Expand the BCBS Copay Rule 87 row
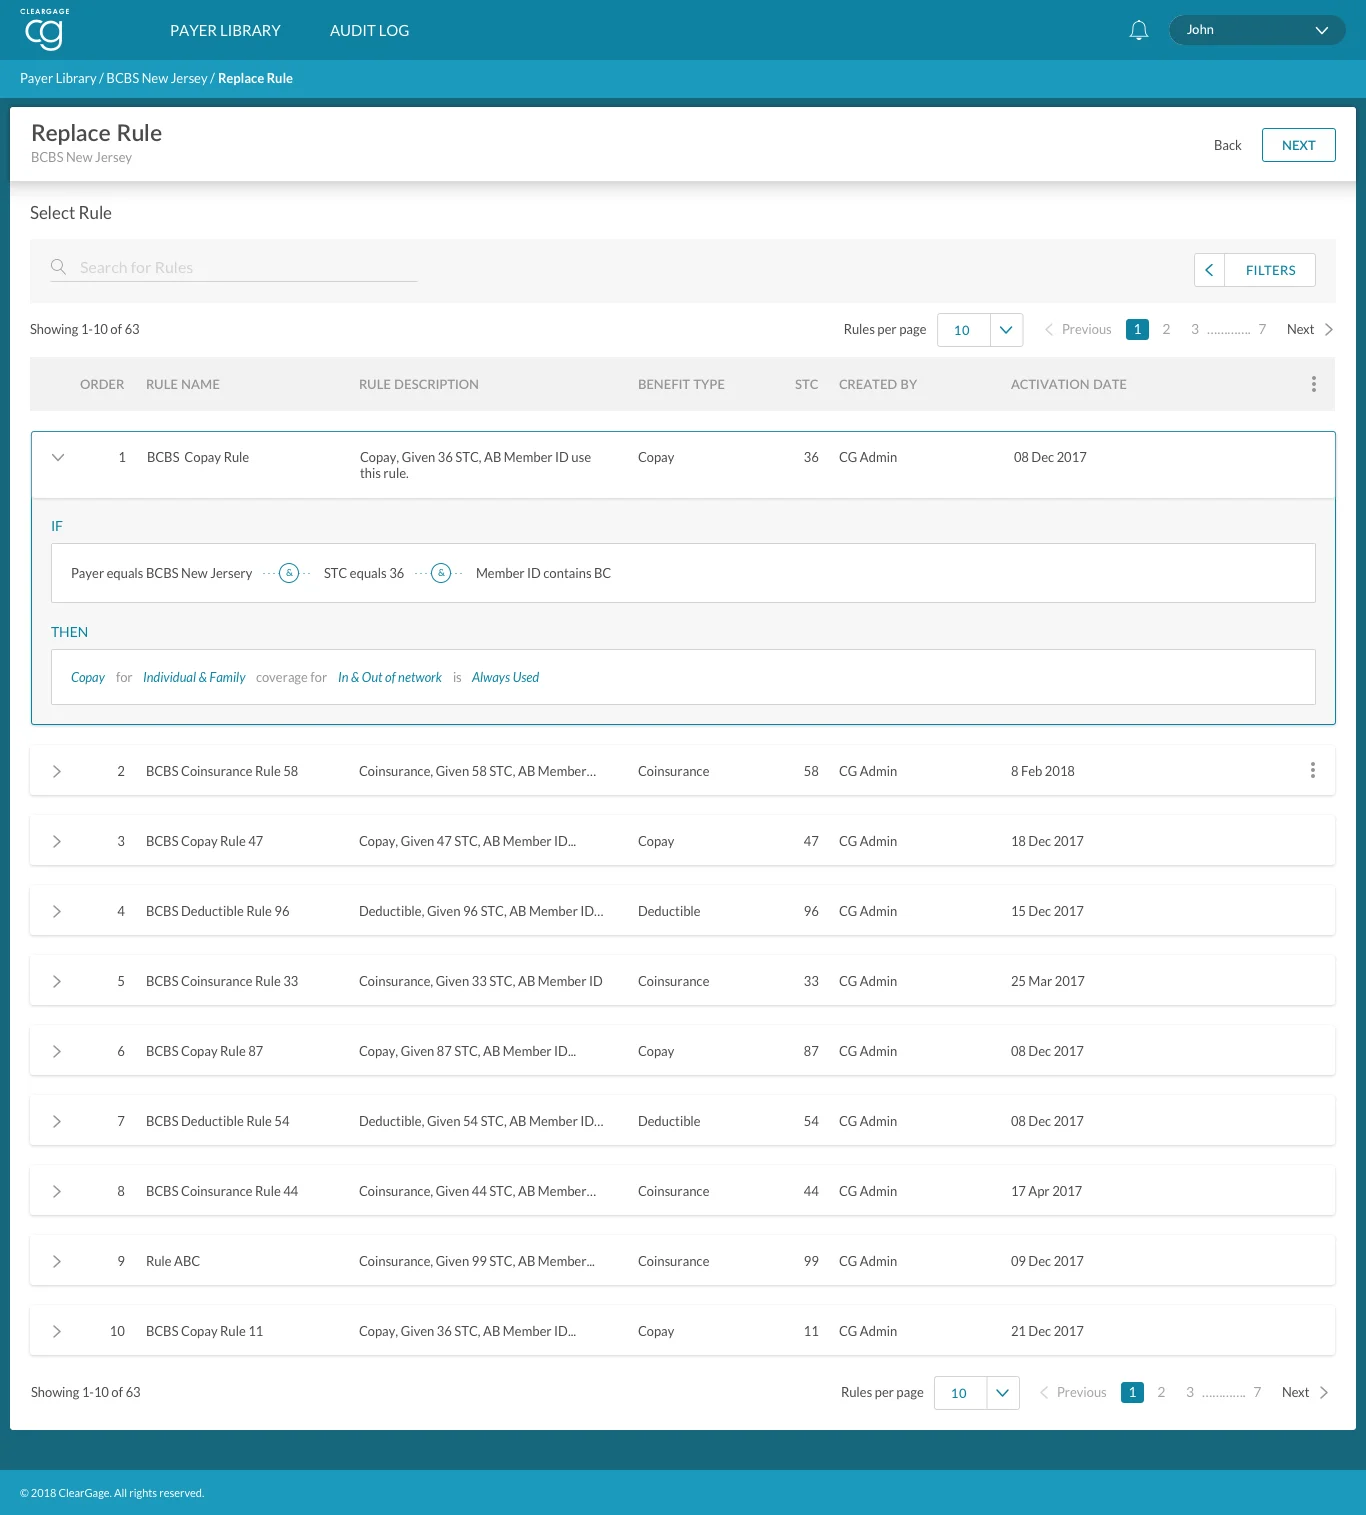Image resolution: width=1366 pixels, height=1515 pixels. 57,1051
